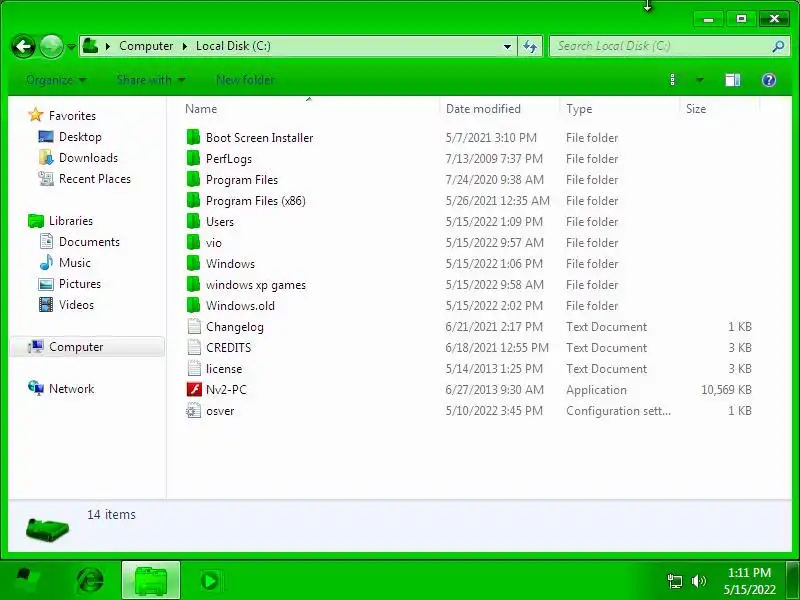Click the 7/13/2009 7:37 PM date cell
800x600 pixels.
(494, 159)
